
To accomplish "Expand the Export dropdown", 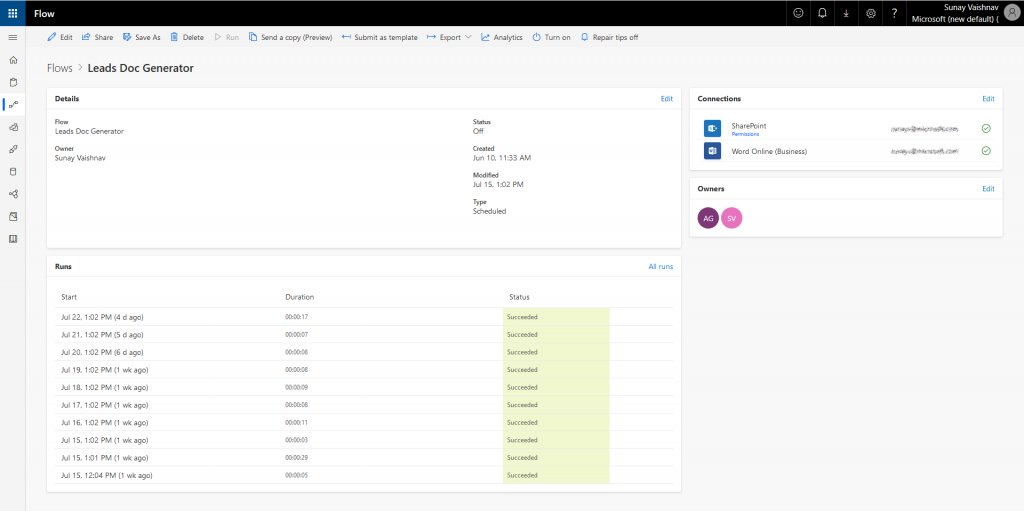I will (x=449, y=37).
